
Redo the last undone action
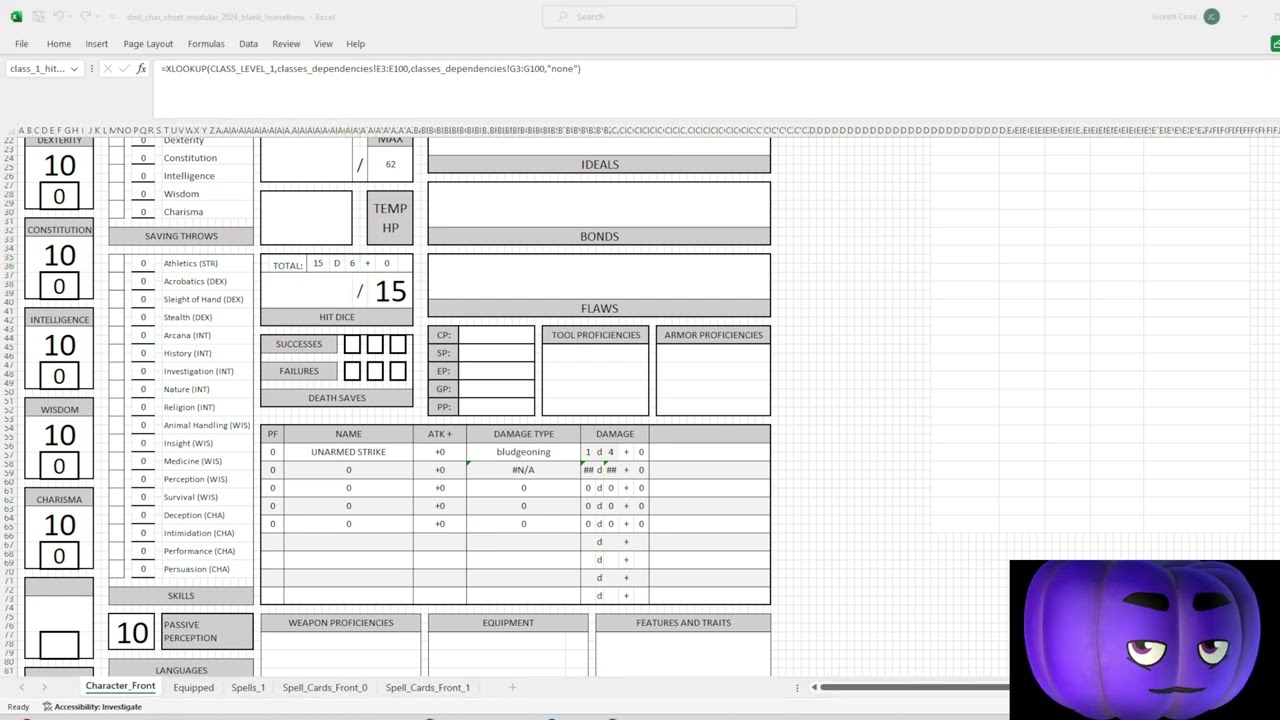[85, 17]
